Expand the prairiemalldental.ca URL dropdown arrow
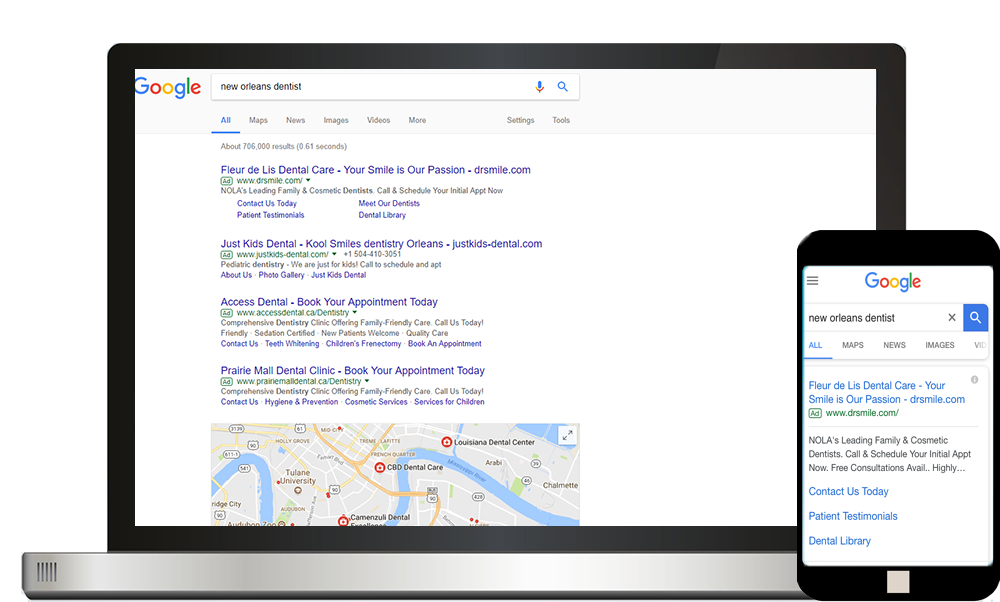The height and width of the screenshot is (602, 1000). (367, 381)
